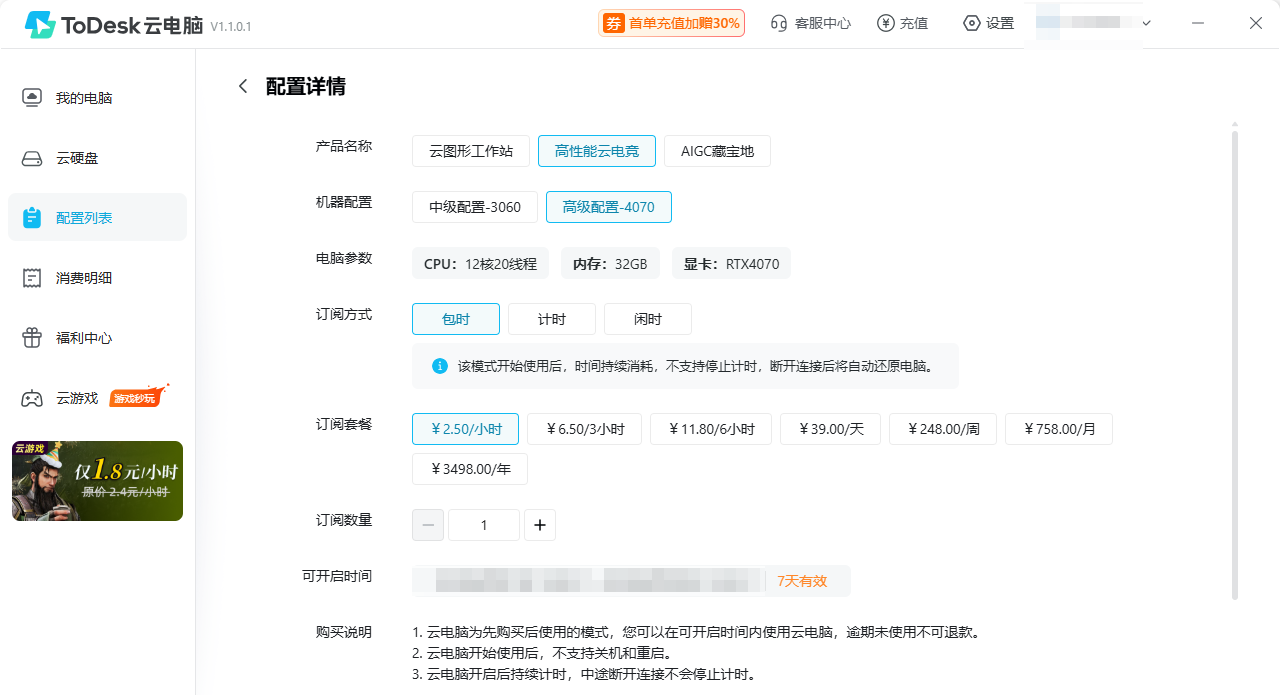
Task: Select 包时 subscription mode
Action: [456, 319]
